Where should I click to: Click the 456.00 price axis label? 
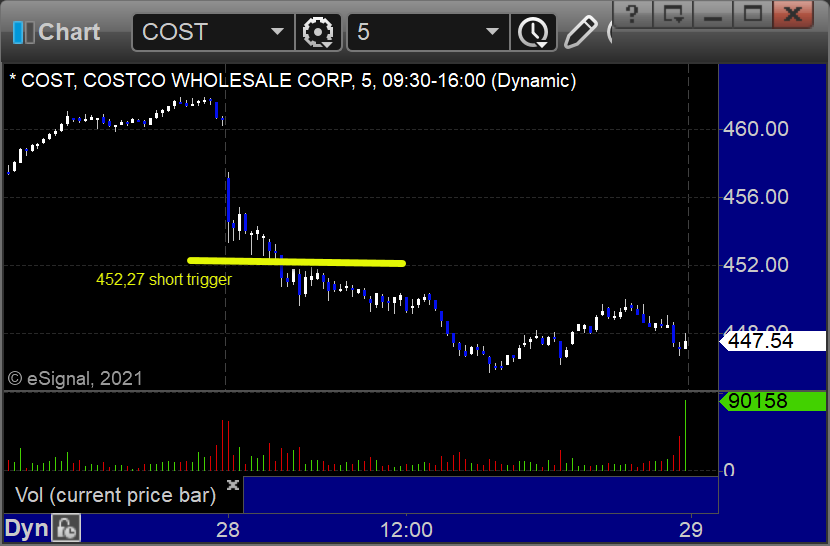coord(755,197)
